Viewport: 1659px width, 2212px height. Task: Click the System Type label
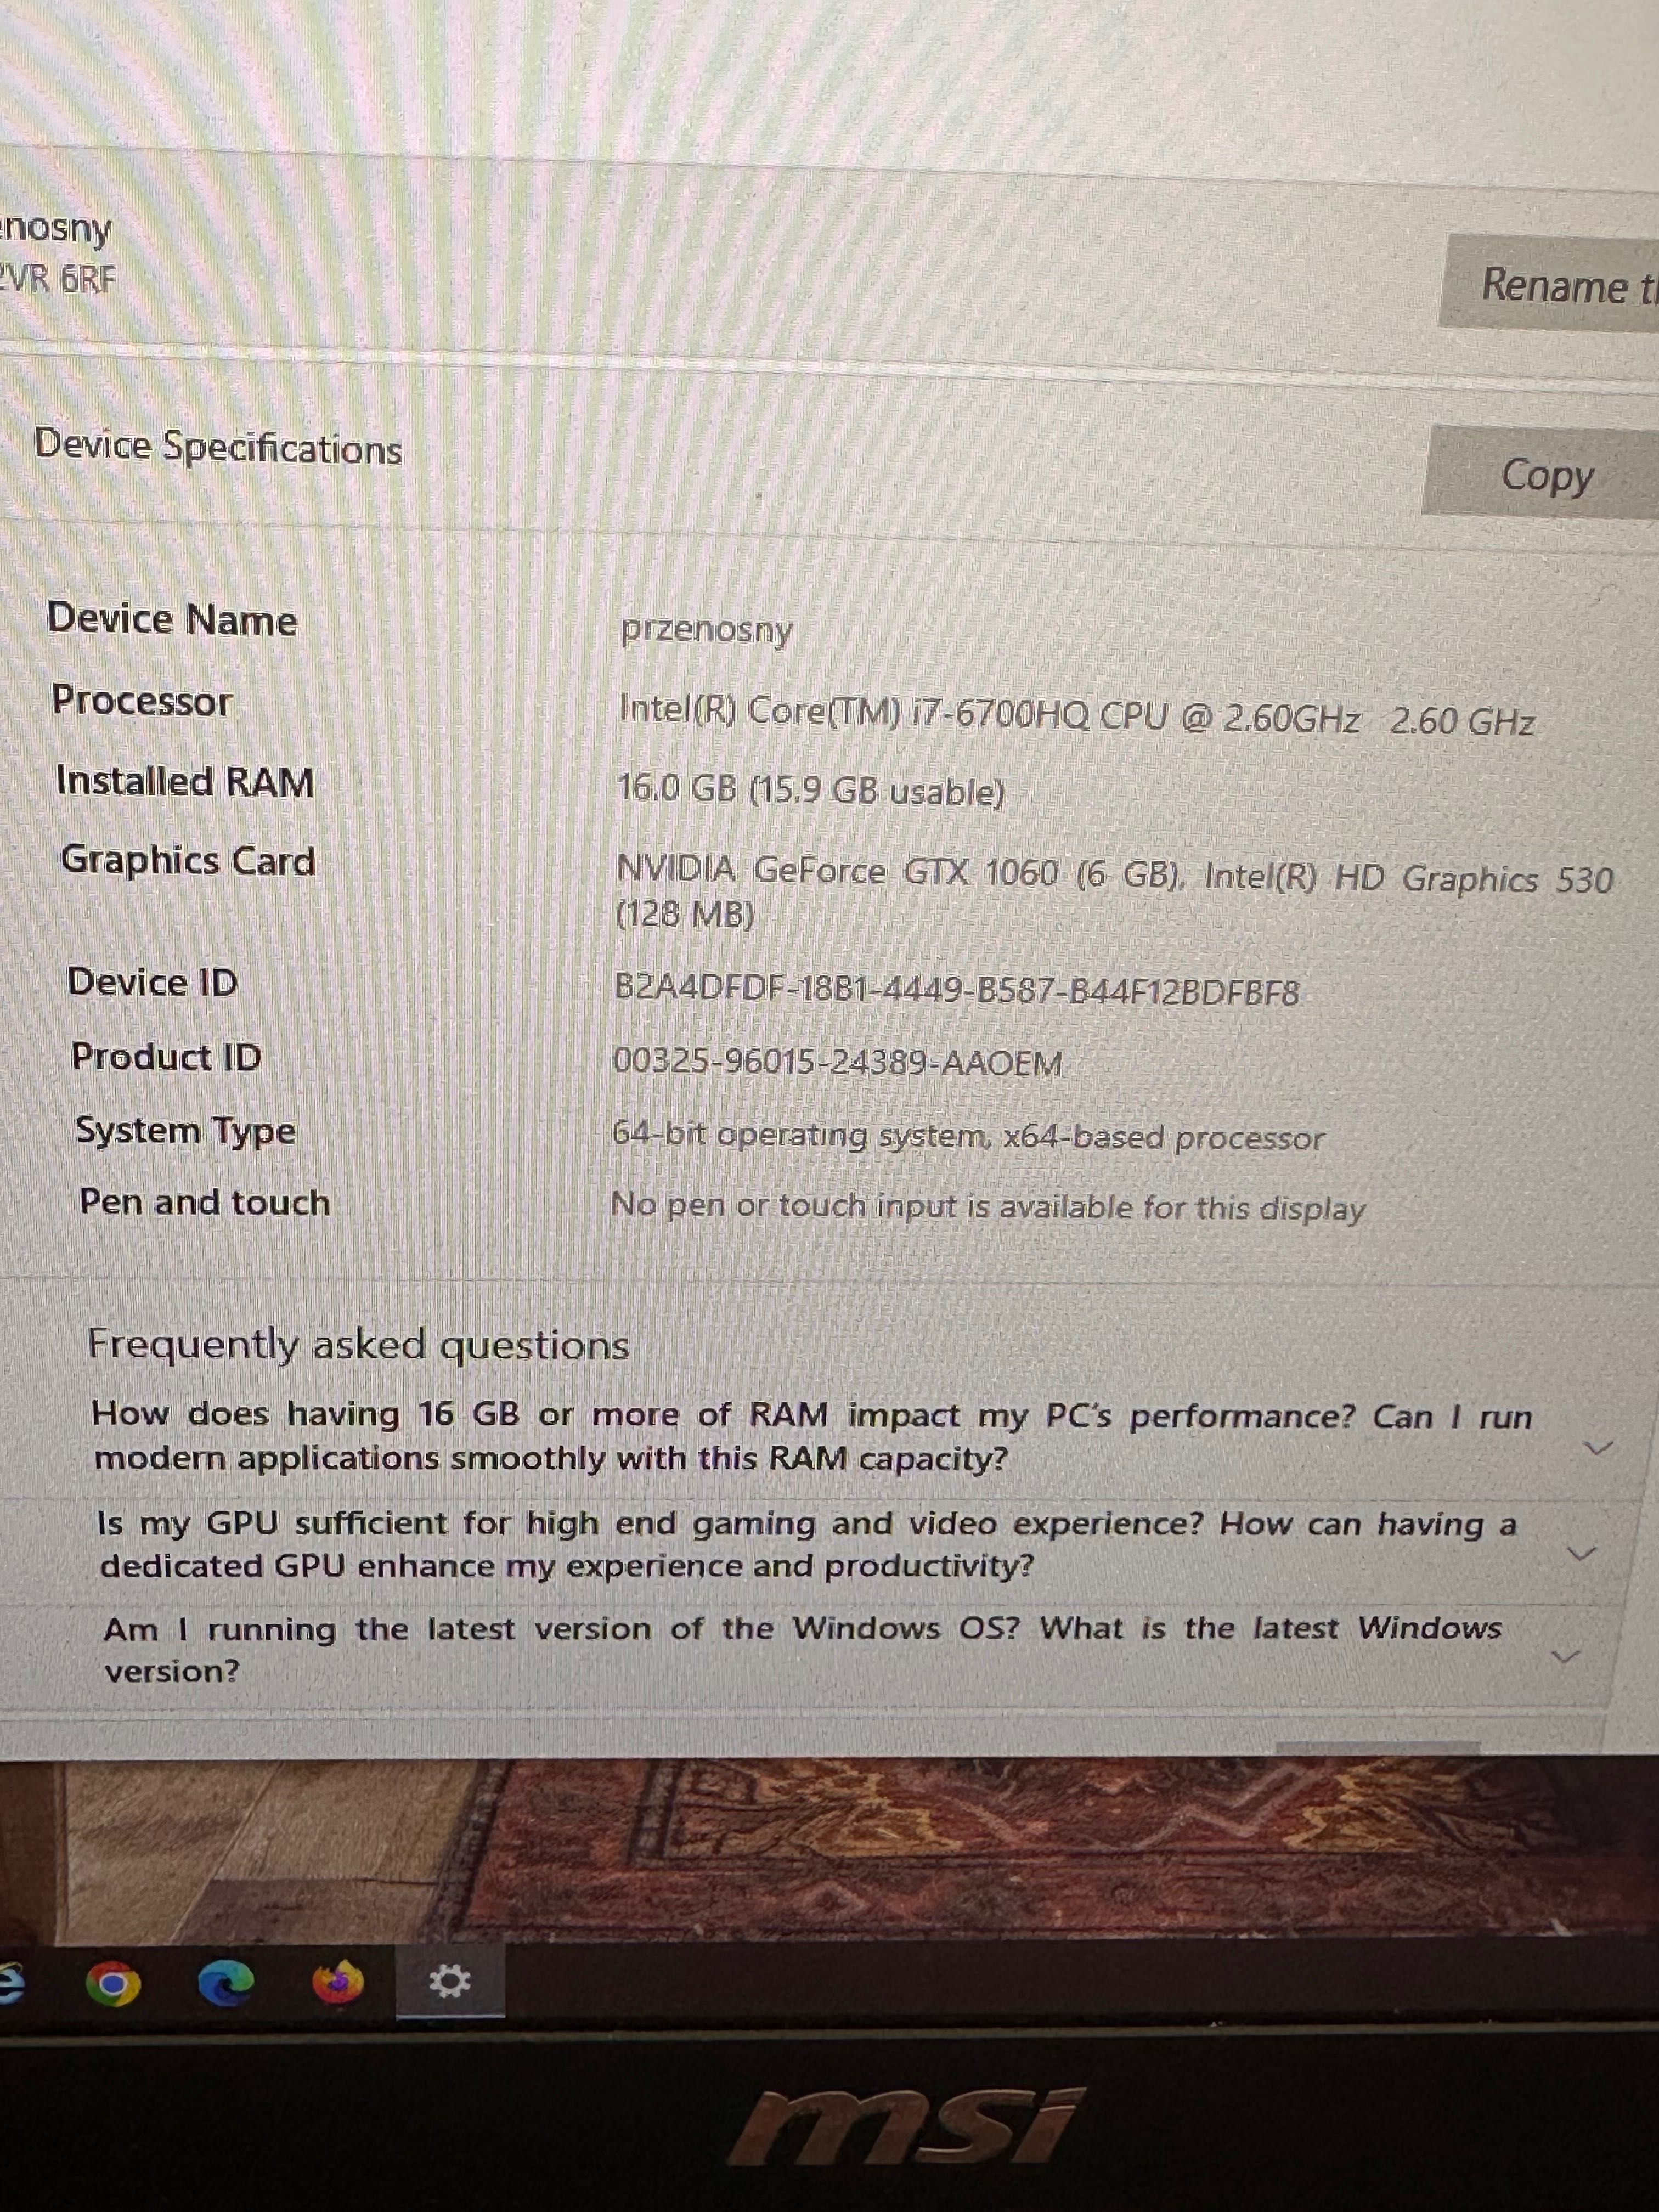tap(186, 1131)
